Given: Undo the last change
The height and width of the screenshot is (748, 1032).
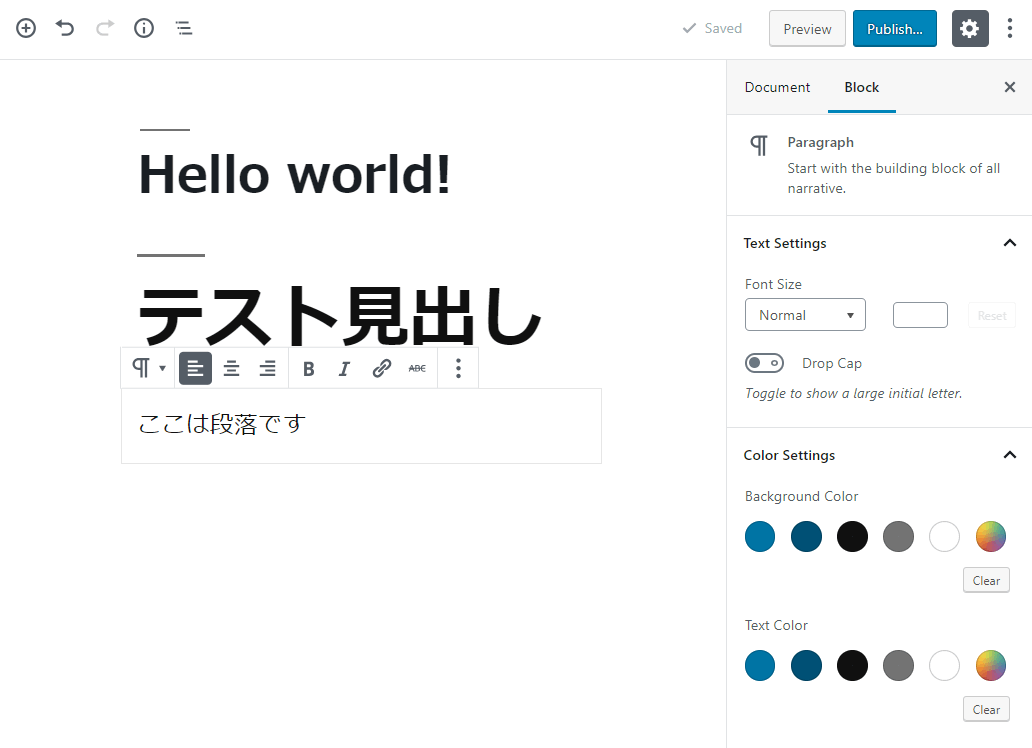Looking at the screenshot, I should 65,28.
